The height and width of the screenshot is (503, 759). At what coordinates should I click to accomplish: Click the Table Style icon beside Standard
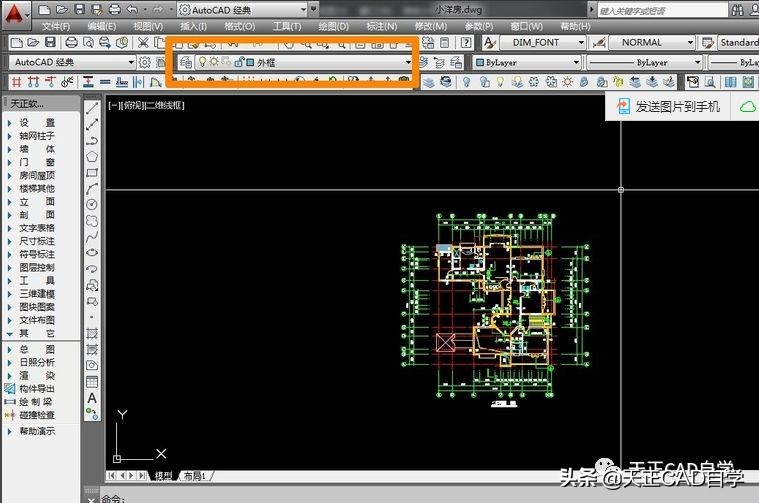[x=708, y=43]
